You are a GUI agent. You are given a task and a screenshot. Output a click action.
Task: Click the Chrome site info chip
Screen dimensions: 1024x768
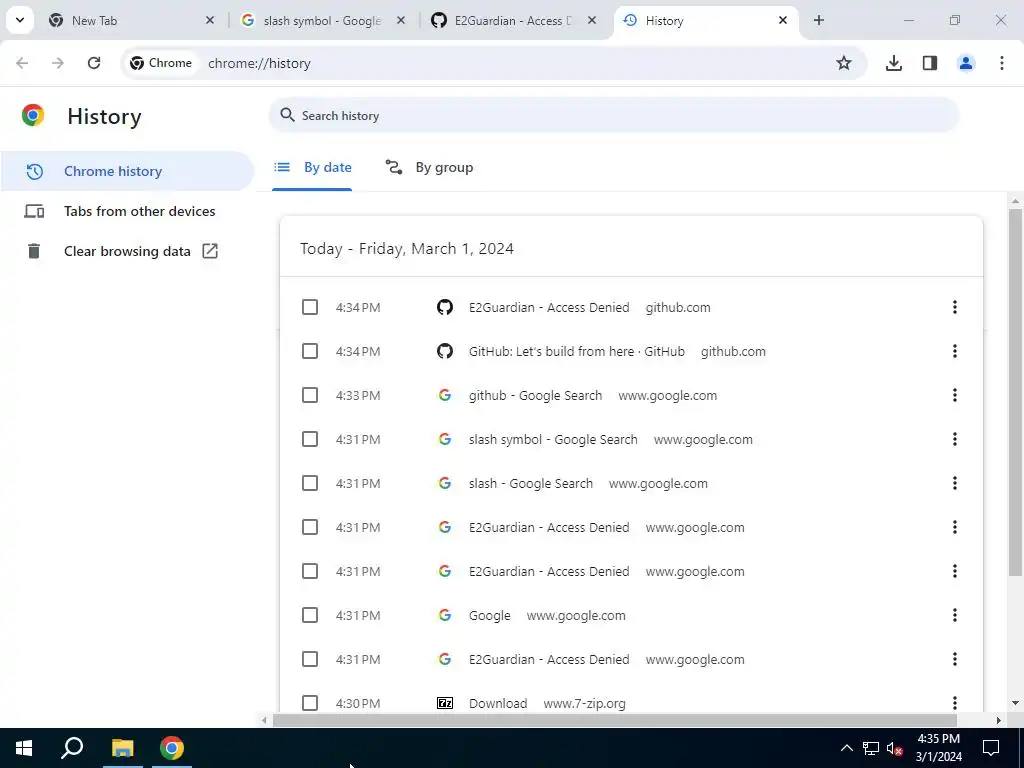click(x=161, y=63)
